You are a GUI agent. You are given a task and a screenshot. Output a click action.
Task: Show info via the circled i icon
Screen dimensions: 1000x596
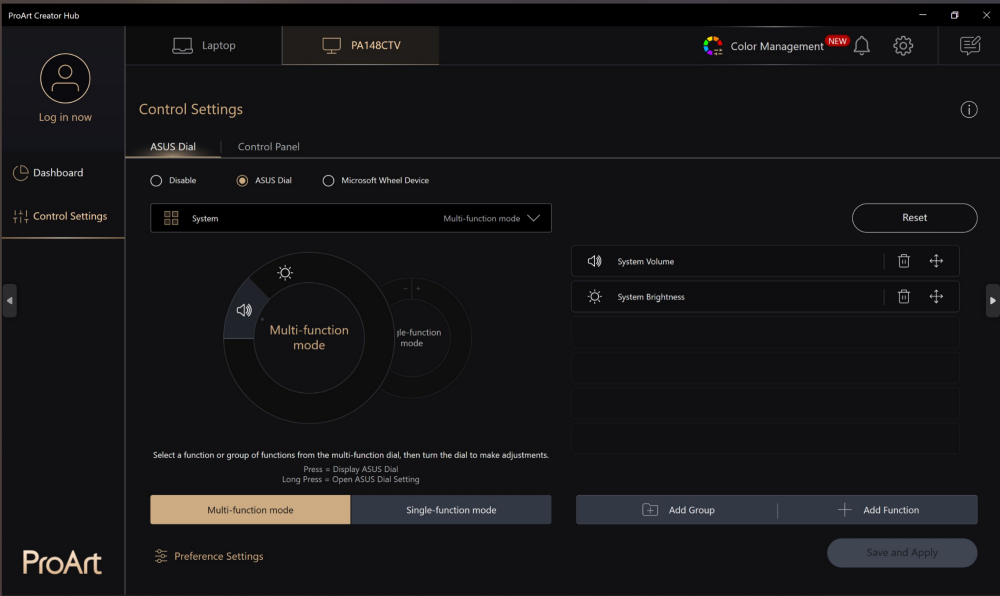(969, 110)
